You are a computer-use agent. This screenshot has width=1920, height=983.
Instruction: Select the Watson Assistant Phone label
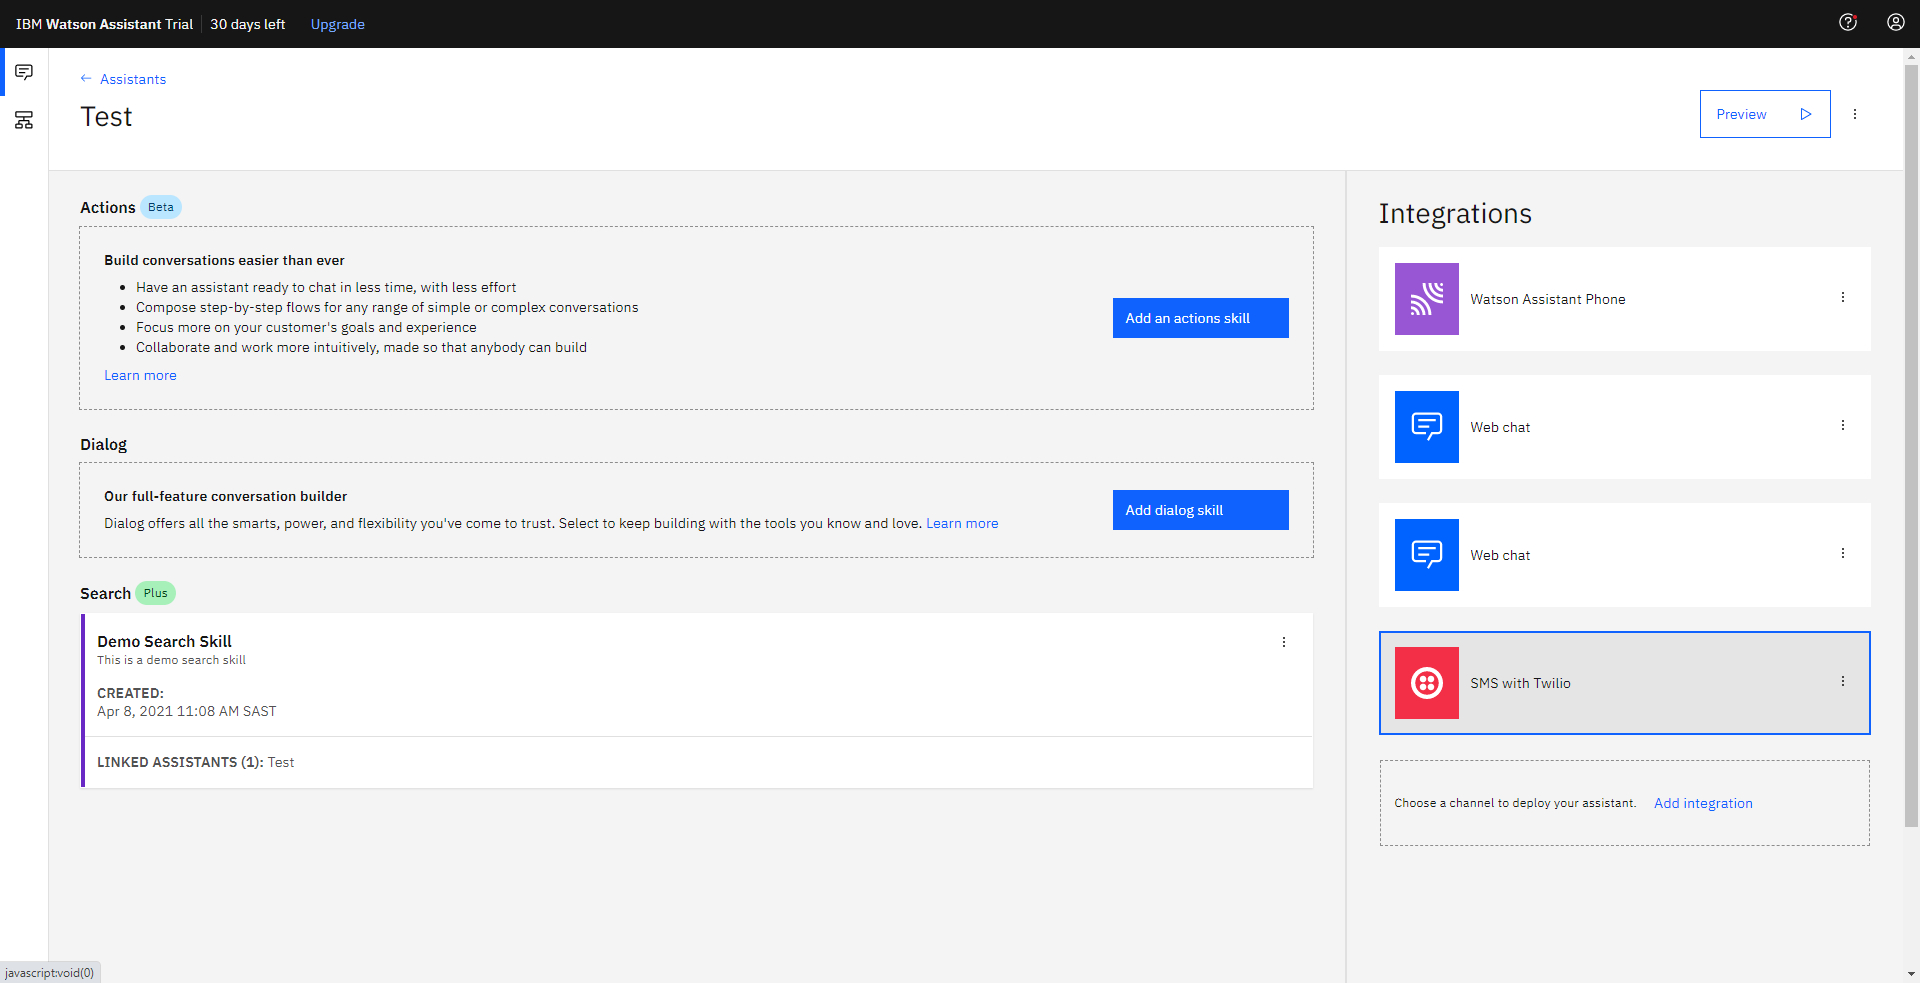pyautogui.click(x=1548, y=299)
